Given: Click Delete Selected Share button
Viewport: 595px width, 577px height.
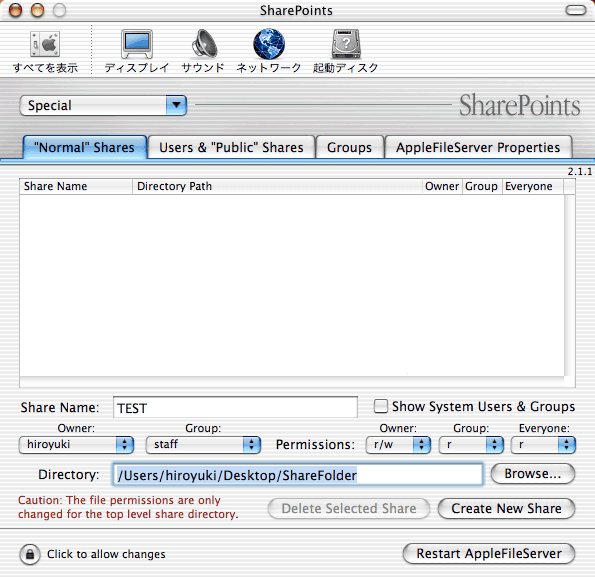Looking at the screenshot, I should click(349, 508).
